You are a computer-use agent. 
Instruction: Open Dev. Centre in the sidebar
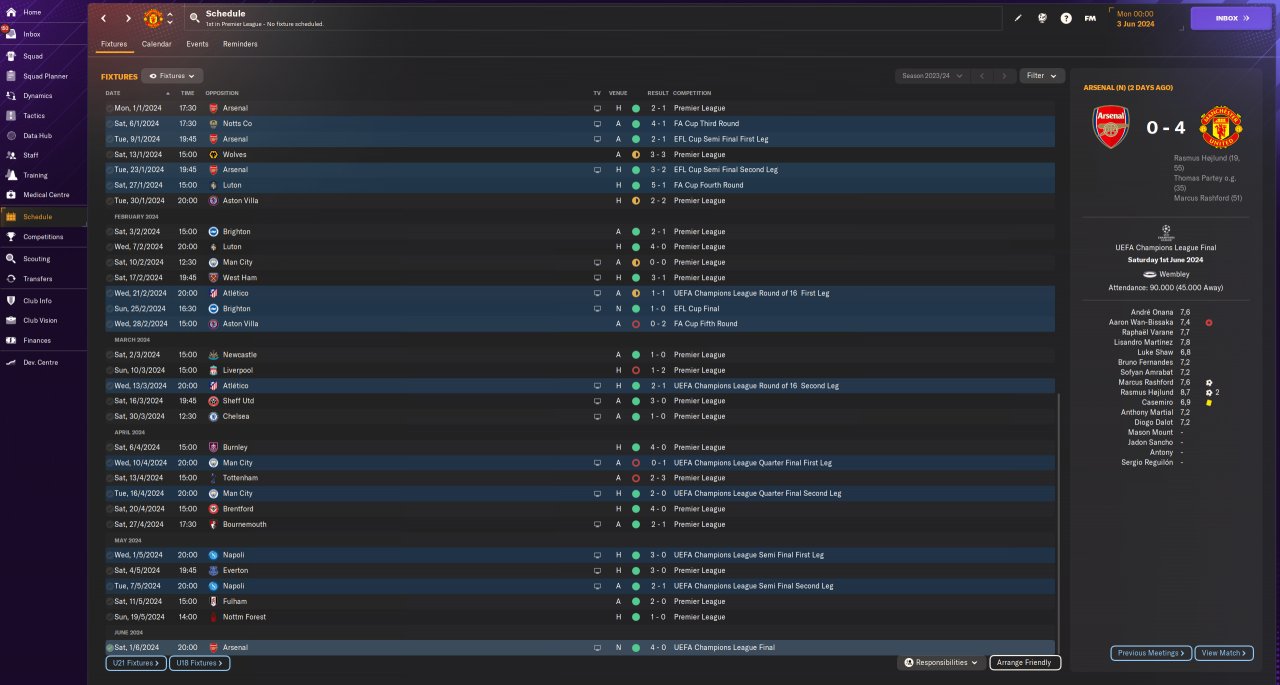39,363
